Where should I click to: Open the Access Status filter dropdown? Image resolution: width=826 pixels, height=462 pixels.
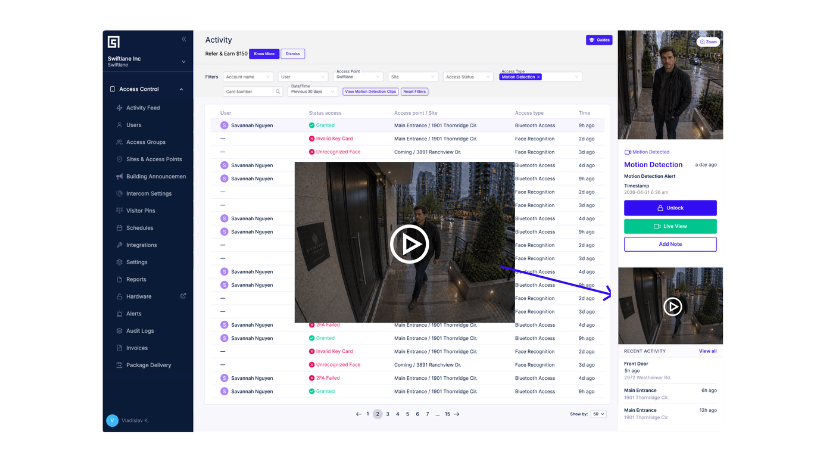tap(468, 77)
